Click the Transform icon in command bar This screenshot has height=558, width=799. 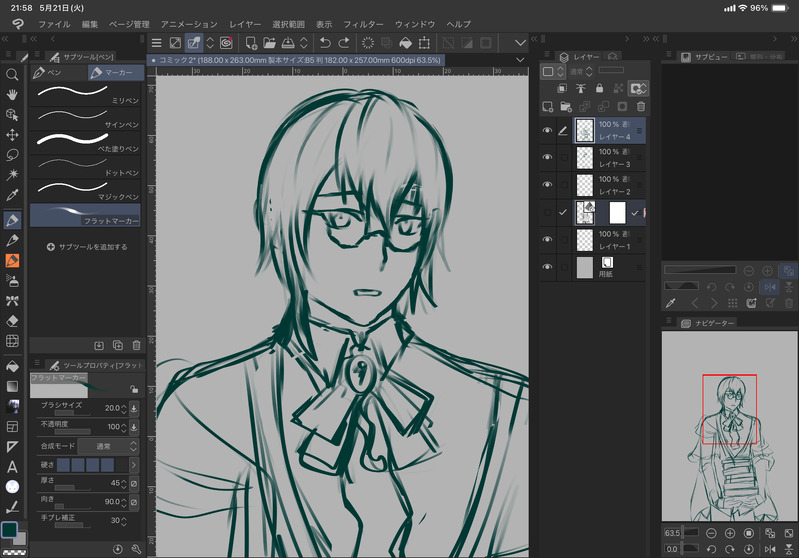[424, 43]
